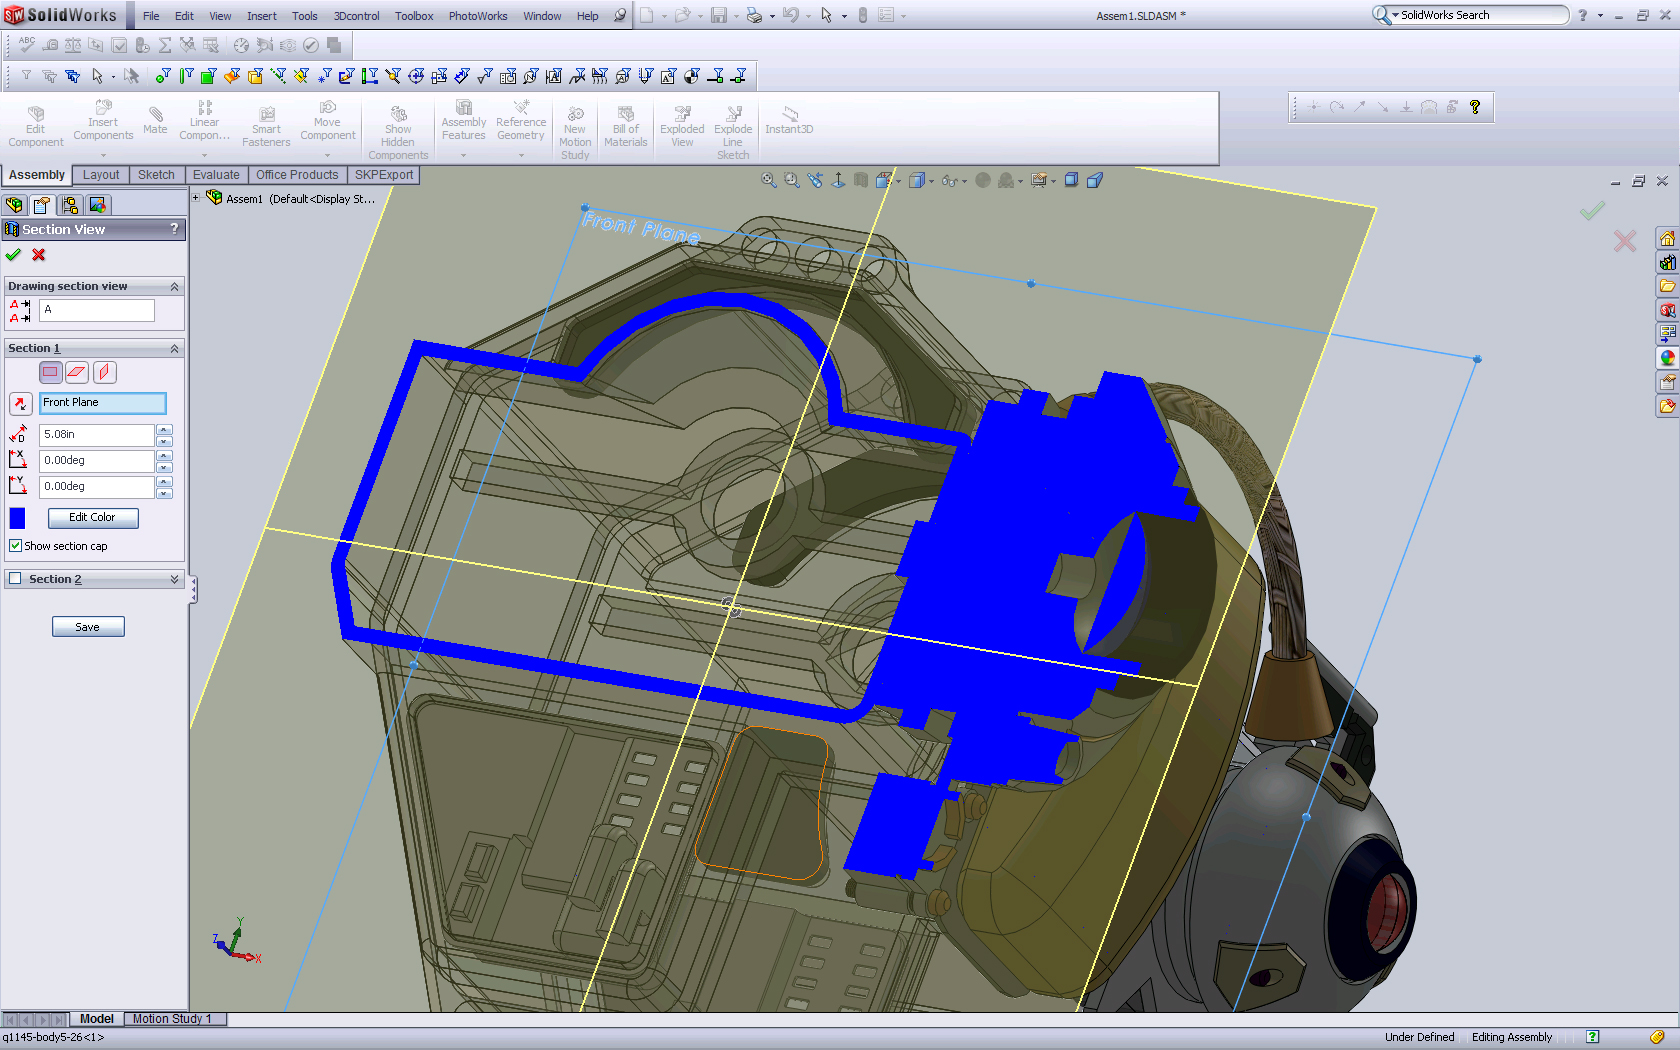This screenshot has width=1680, height=1050.
Task: Click Bill of Materials ribbon button
Action: pos(626,127)
